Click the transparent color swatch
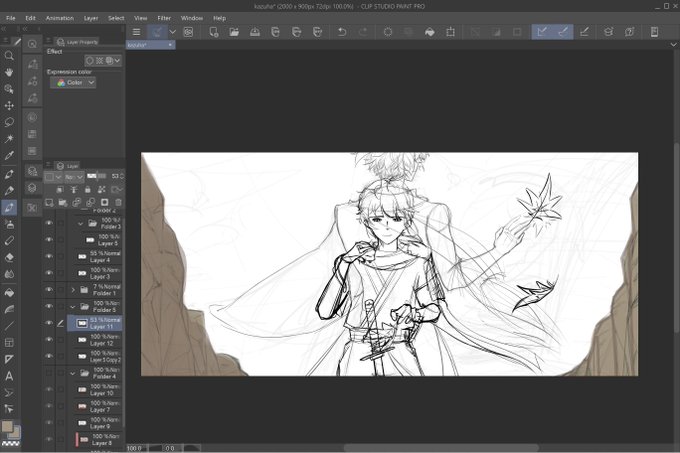680x453 pixels. point(11,443)
